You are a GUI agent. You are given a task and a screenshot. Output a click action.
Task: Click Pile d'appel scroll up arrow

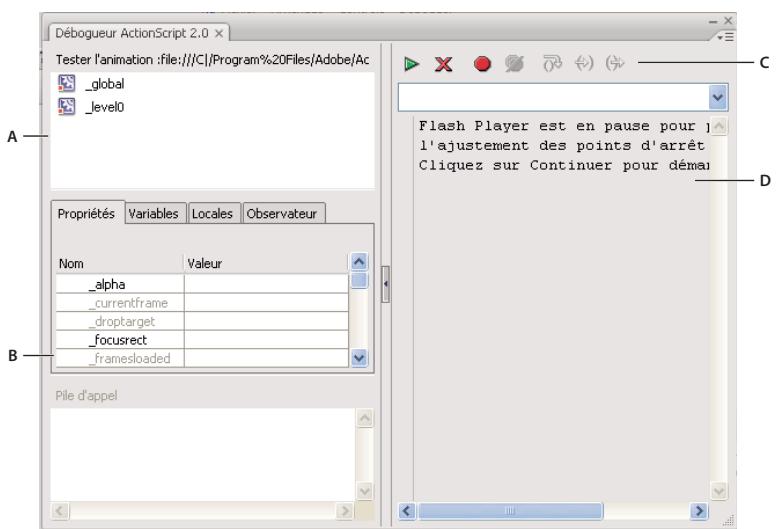pos(365,418)
